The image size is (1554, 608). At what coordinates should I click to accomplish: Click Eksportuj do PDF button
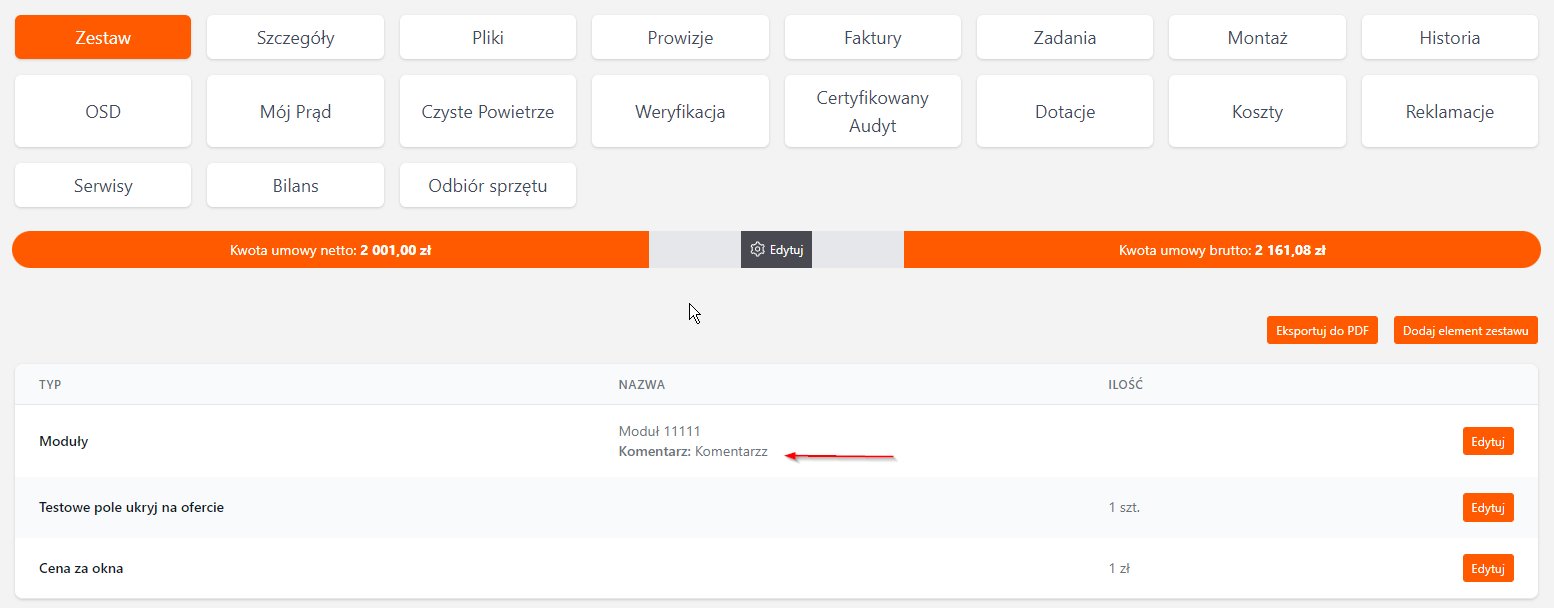pyautogui.click(x=1322, y=331)
